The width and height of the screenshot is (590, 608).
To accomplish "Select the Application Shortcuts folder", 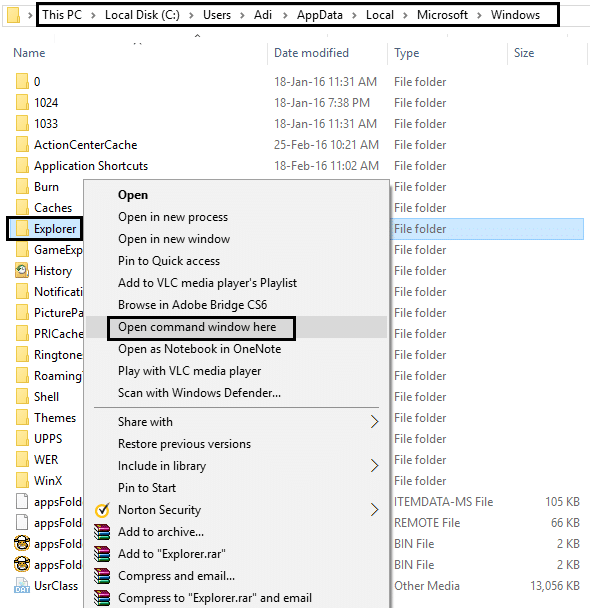I will (x=91, y=166).
